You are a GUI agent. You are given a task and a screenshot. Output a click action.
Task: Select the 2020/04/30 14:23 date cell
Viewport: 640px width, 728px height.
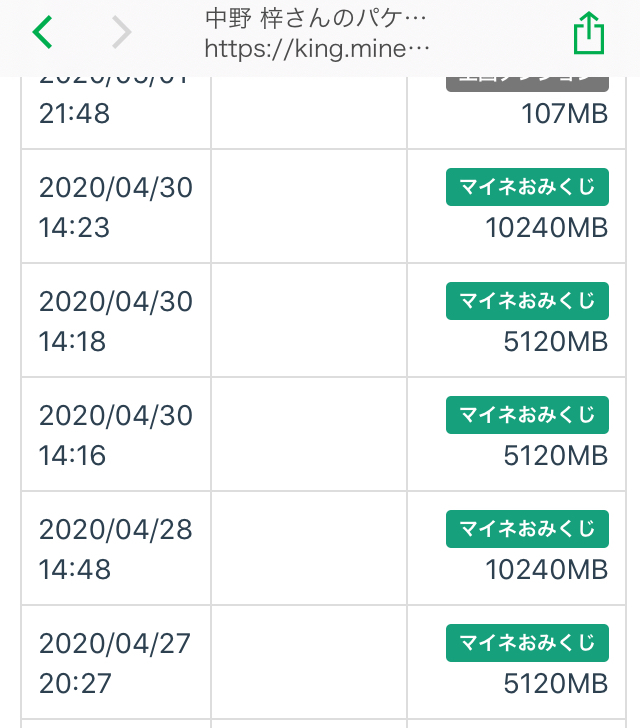(115, 207)
